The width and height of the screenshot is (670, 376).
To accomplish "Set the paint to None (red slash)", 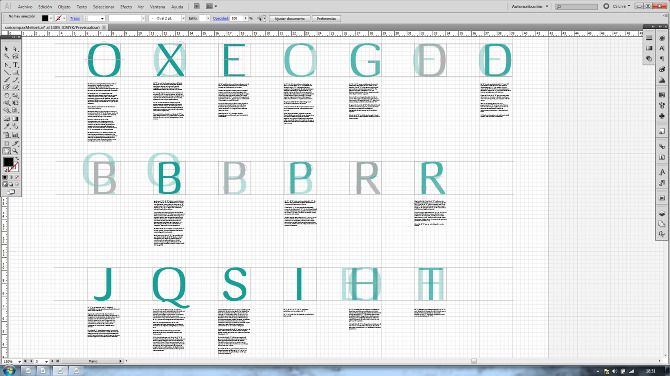I will (x=17, y=177).
